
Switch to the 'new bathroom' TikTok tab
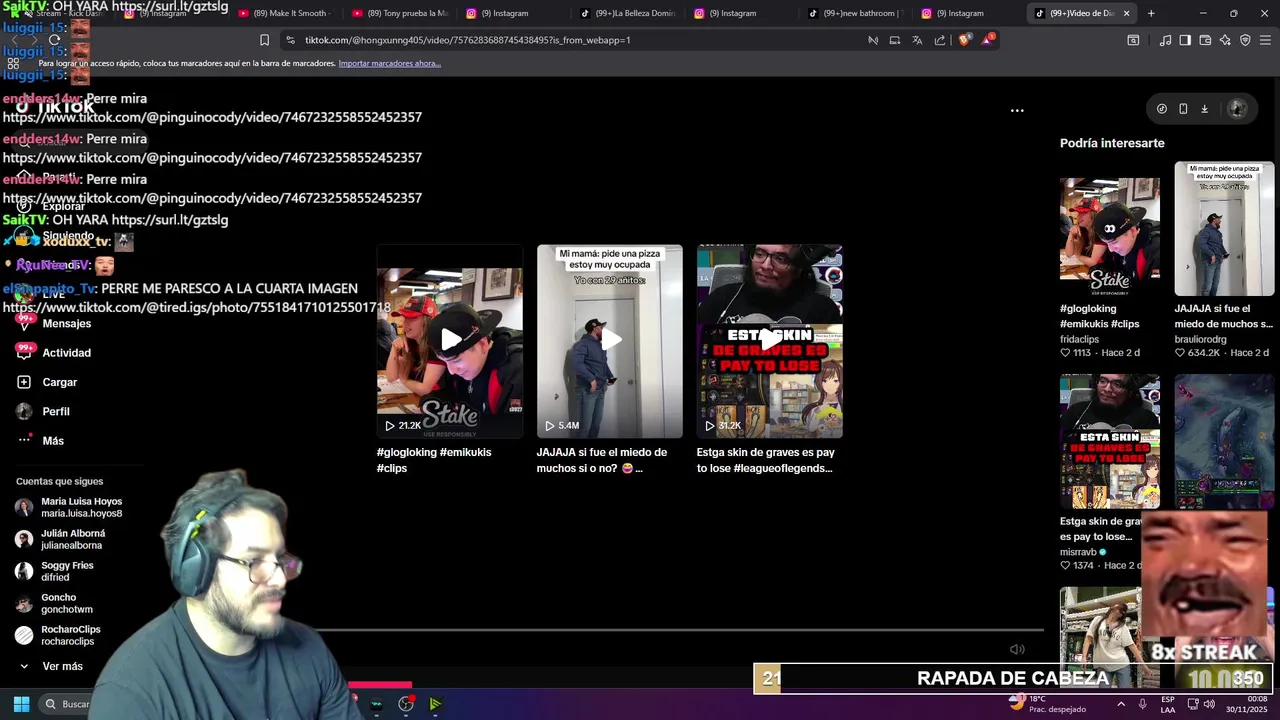point(856,13)
